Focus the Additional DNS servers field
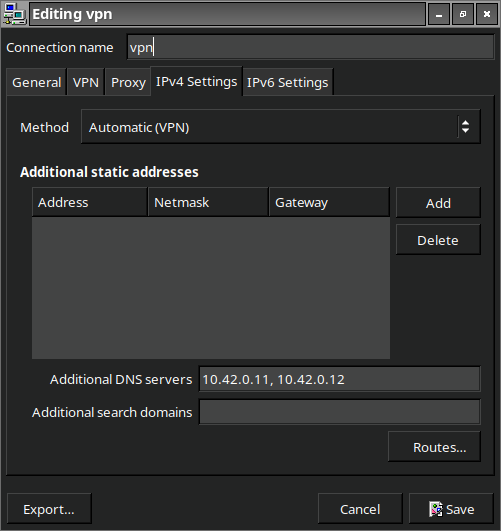Image resolution: width=501 pixels, height=531 pixels. click(340, 379)
